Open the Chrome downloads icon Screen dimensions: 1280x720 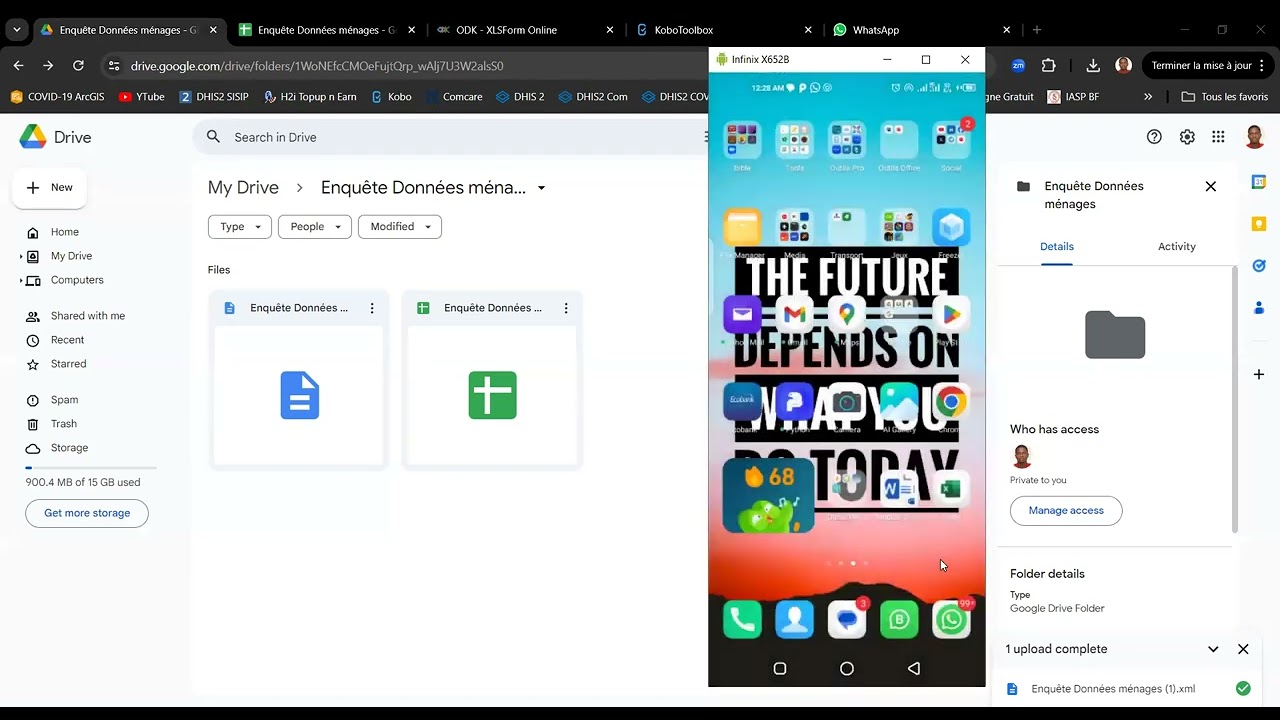1093,66
